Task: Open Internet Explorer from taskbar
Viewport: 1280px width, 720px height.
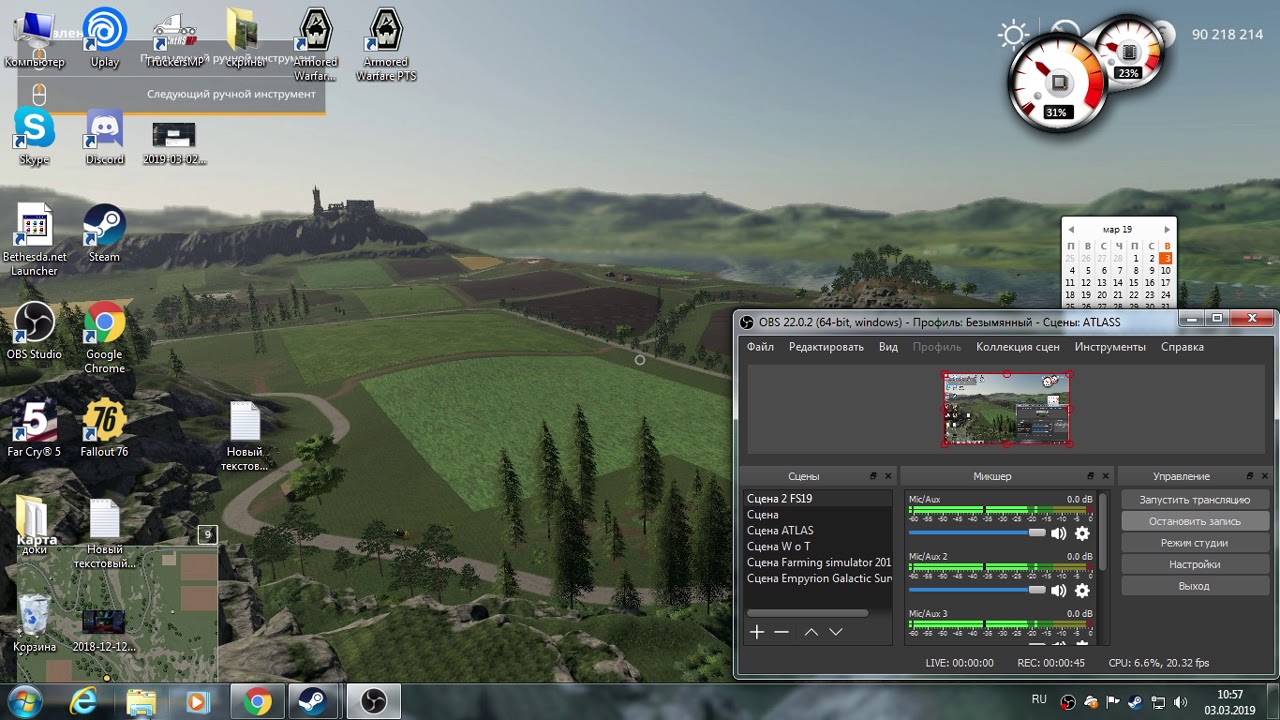Action: click(84, 702)
